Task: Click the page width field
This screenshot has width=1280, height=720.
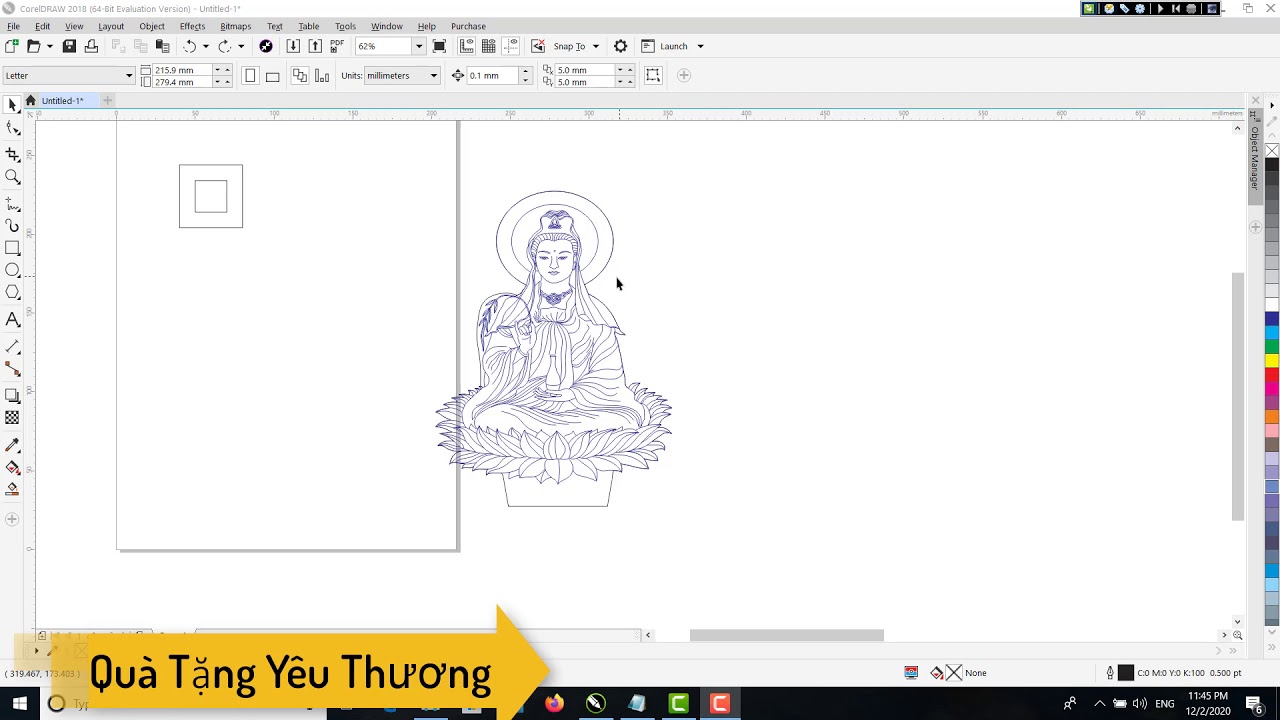Action: (x=182, y=70)
